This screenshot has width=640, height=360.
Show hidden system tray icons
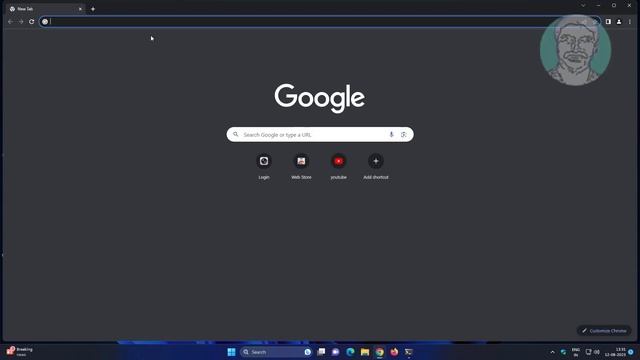tap(552, 352)
